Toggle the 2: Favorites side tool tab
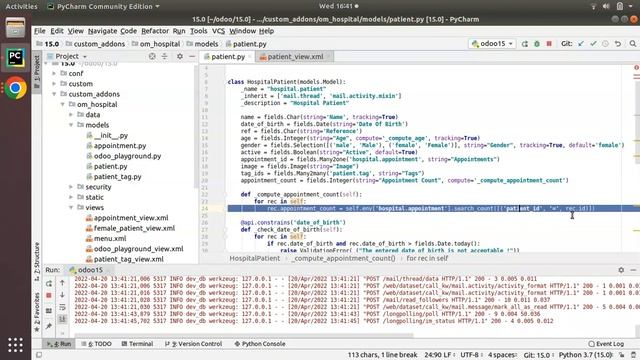This screenshot has width=640, height=360. point(37,312)
